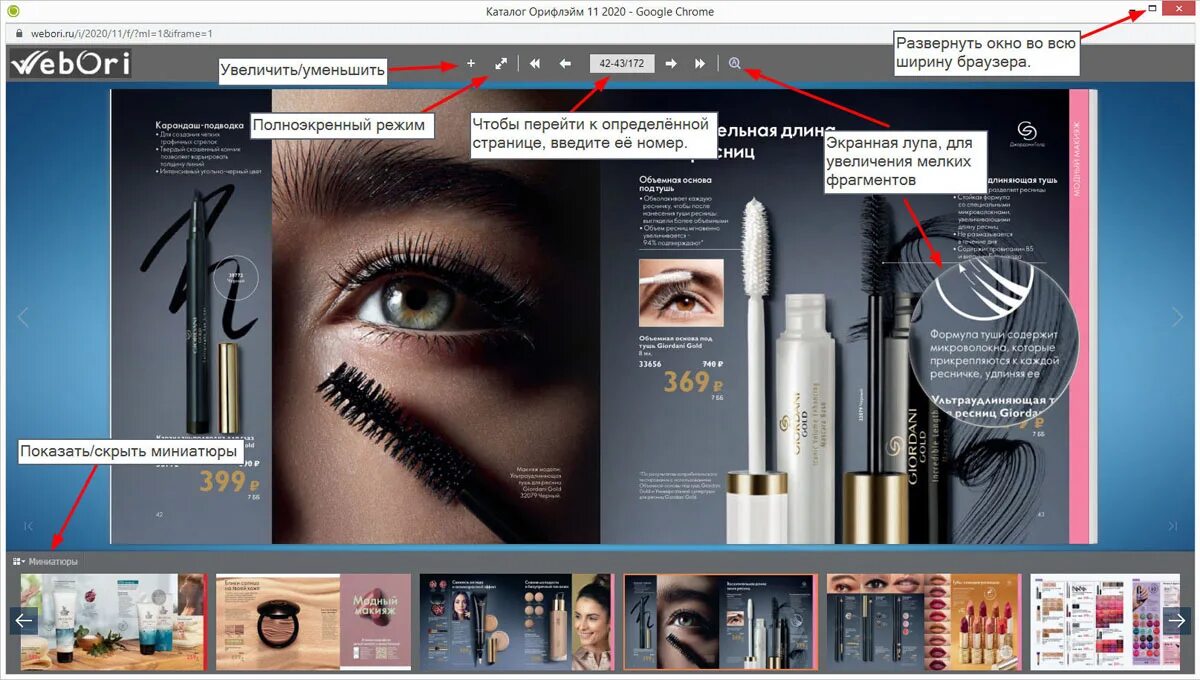The width and height of the screenshot is (1200, 680).
Task: Open the WebOri logo link
Action: [70, 64]
